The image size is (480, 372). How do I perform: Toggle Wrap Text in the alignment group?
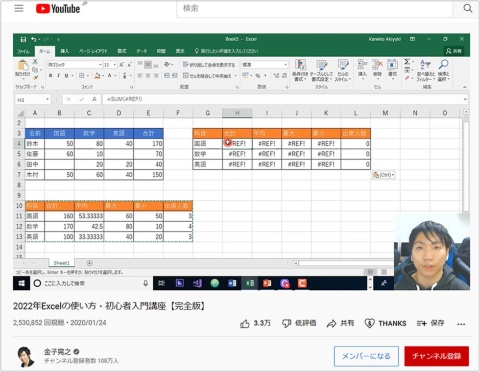point(209,65)
